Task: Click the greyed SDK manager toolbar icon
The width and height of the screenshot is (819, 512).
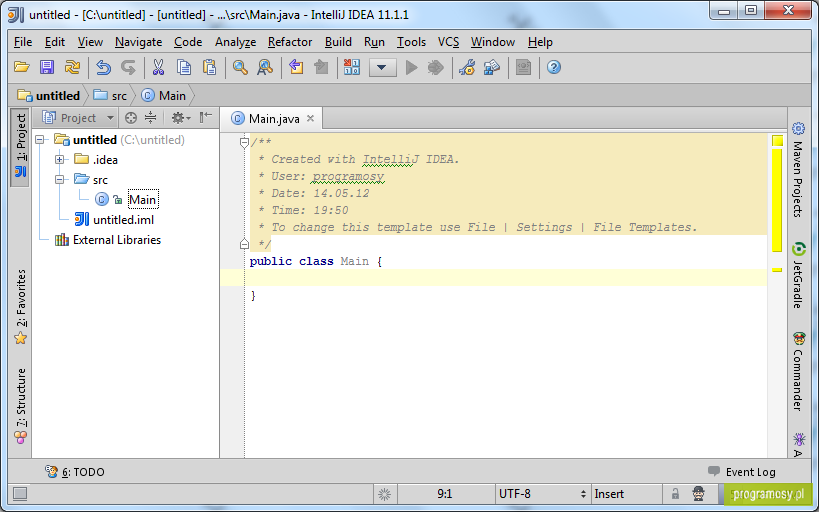Action: tap(523, 67)
